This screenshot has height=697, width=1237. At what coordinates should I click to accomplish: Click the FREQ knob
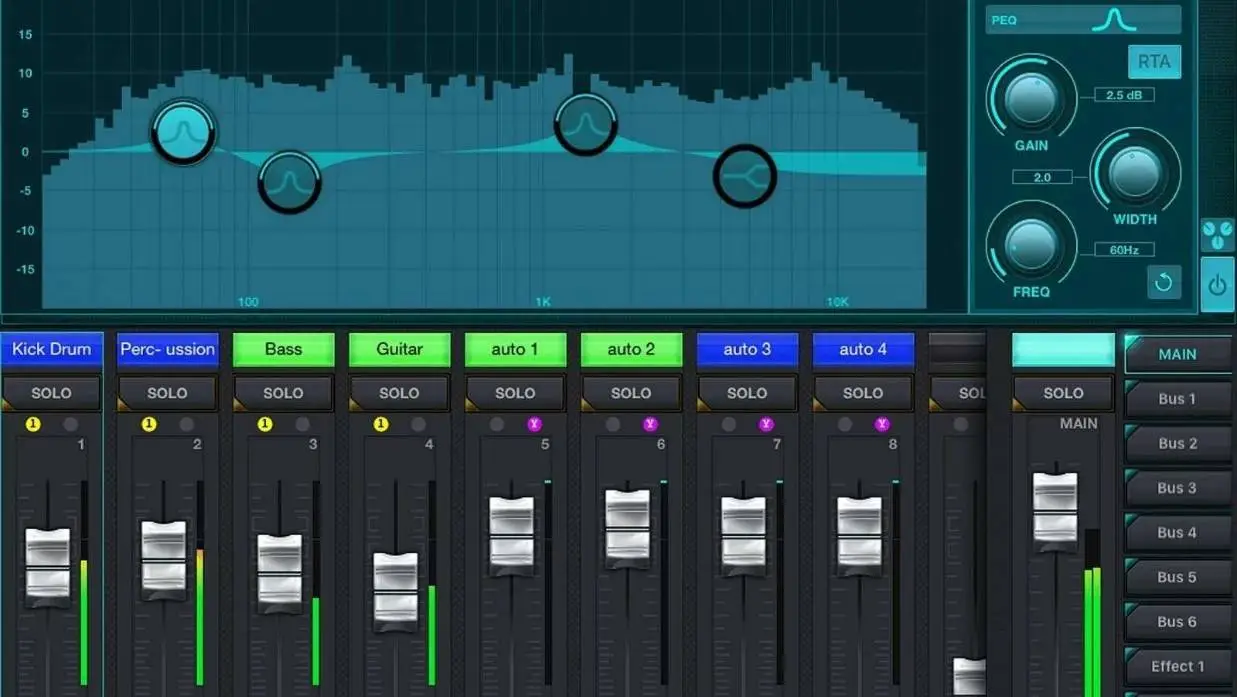pos(1031,245)
